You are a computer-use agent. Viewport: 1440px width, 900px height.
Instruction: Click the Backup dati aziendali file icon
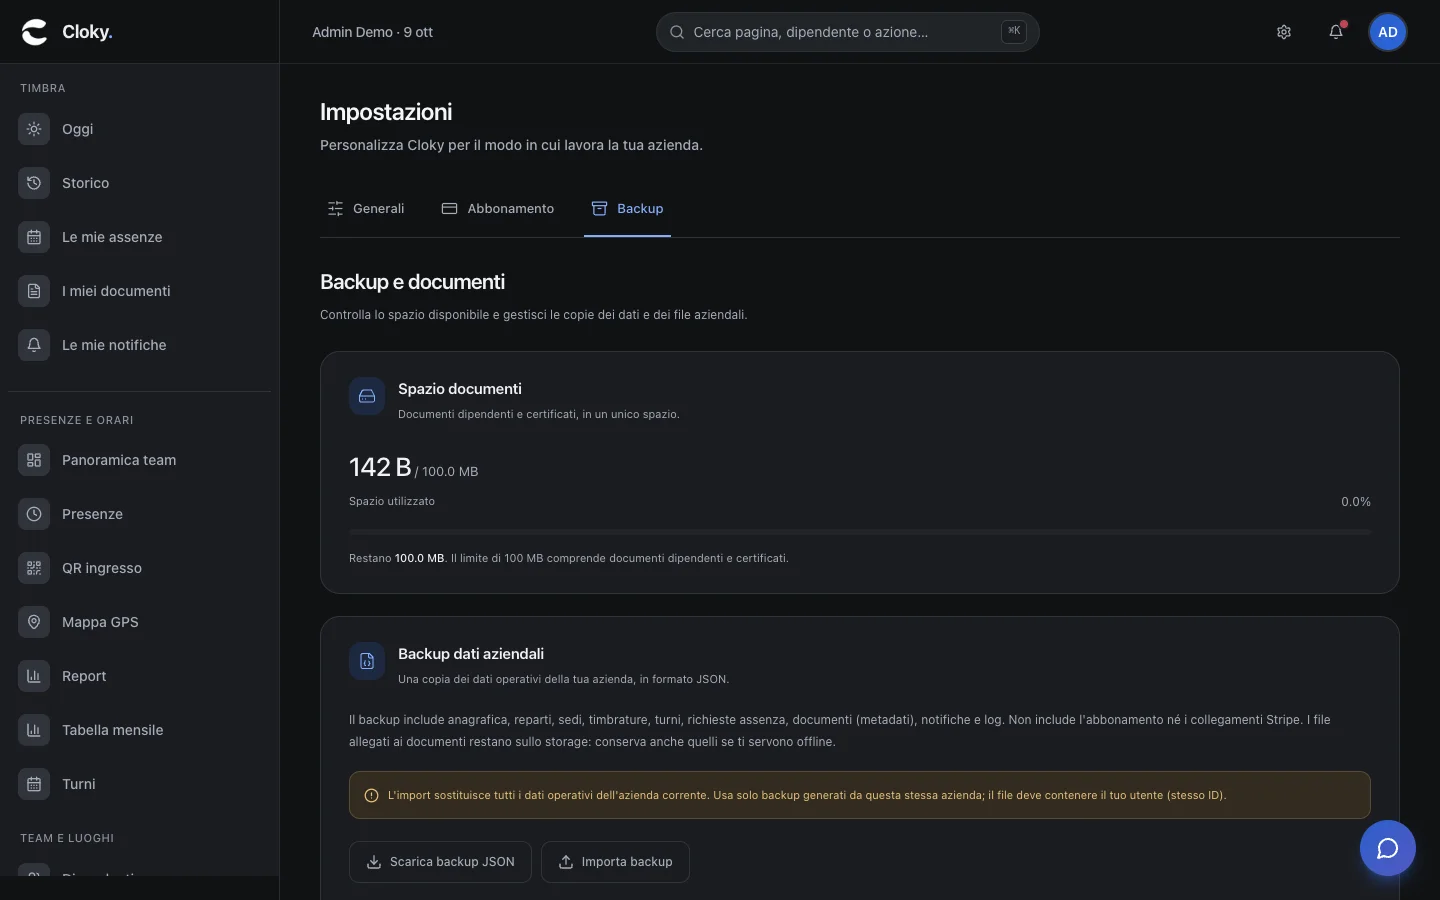pyautogui.click(x=367, y=661)
